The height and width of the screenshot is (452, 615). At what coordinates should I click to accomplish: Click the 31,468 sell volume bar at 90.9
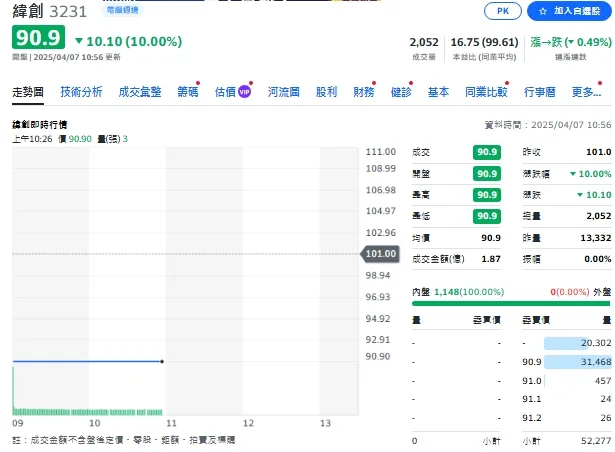[577, 361]
